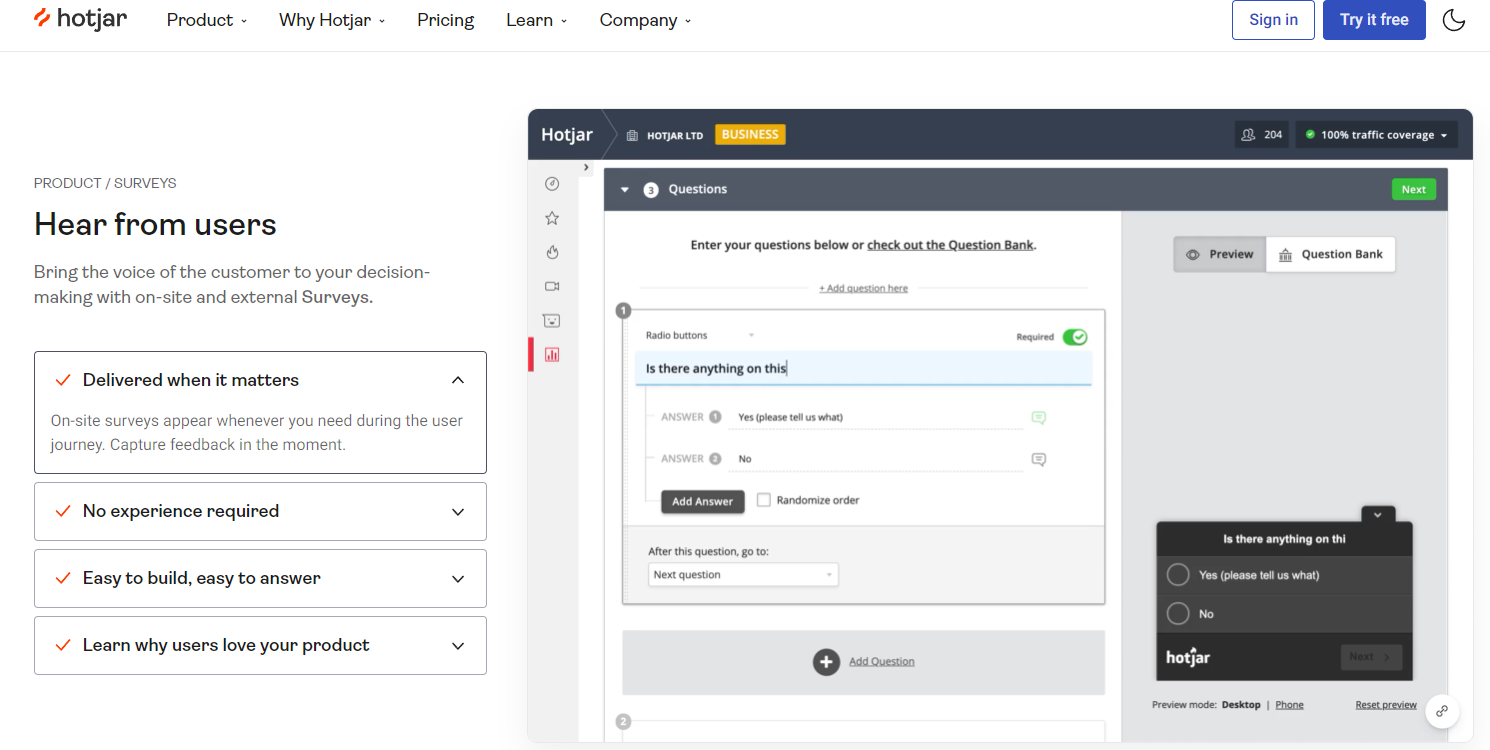Check the Randomize order checkbox
Screen dimensions: 1490x750
[764, 500]
